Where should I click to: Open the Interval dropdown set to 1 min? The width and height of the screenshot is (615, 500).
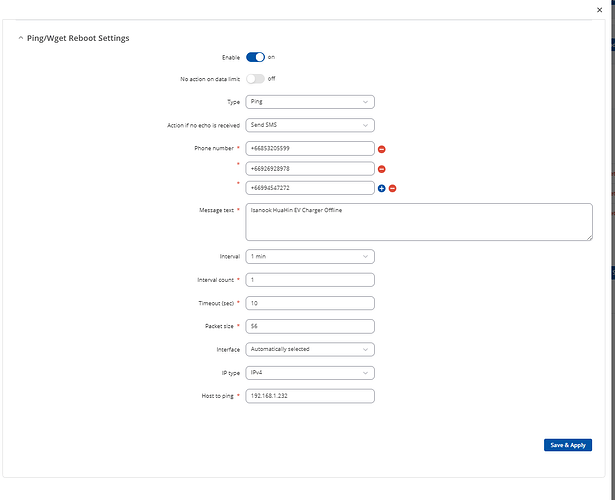click(310, 256)
